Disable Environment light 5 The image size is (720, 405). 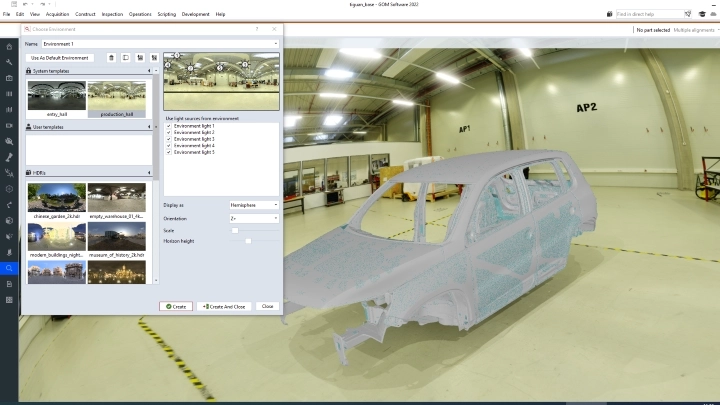tap(168, 152)
